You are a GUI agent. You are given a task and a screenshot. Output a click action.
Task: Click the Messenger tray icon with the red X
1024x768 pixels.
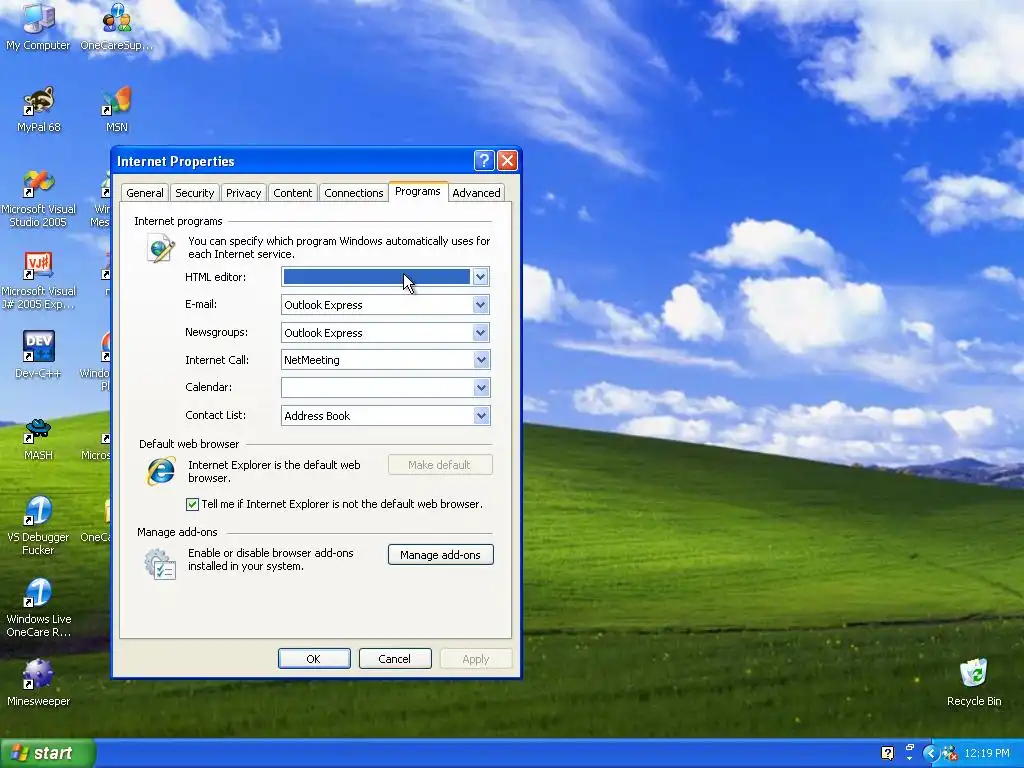click(950, 753)
